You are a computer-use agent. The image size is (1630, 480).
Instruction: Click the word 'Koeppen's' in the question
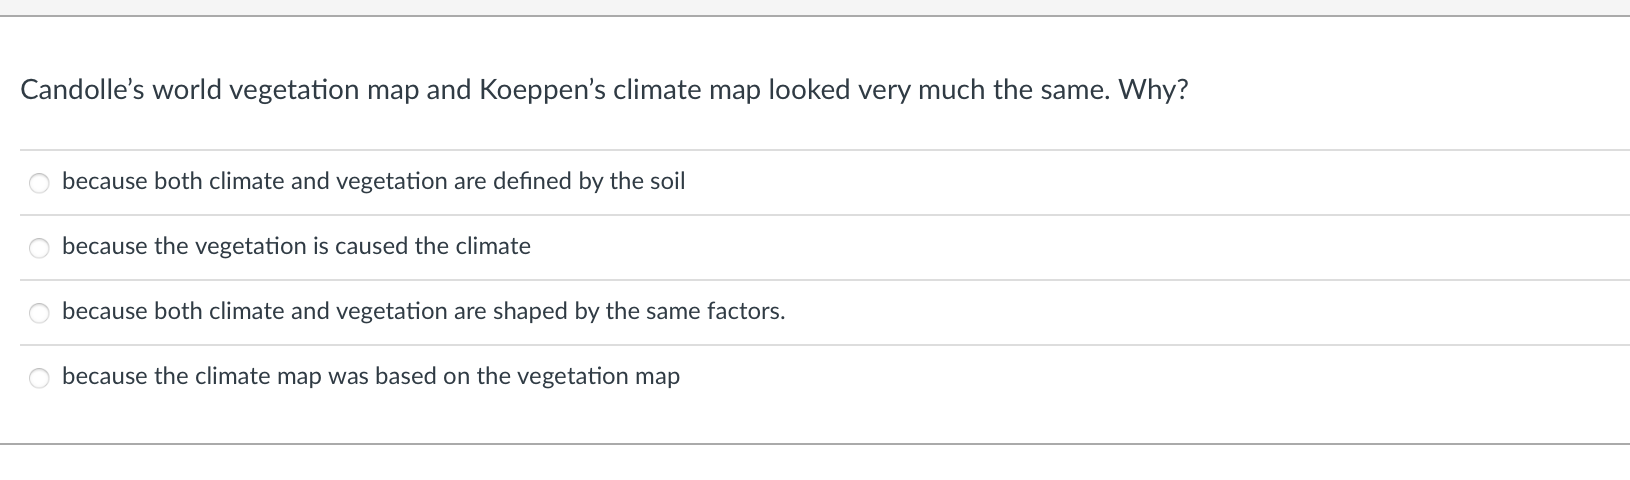point(542,90)
